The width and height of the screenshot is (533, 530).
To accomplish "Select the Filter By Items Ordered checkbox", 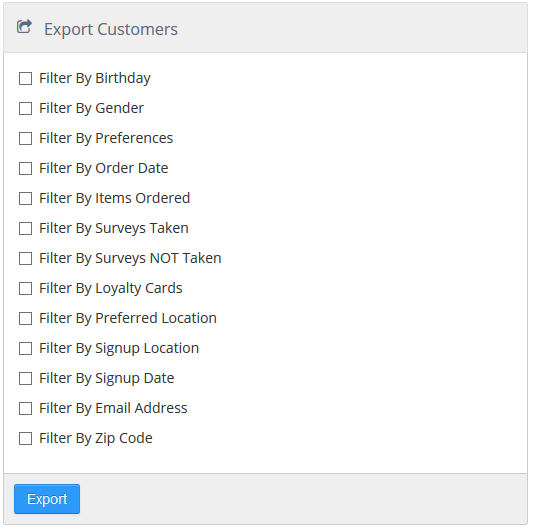I will (25, 199).
